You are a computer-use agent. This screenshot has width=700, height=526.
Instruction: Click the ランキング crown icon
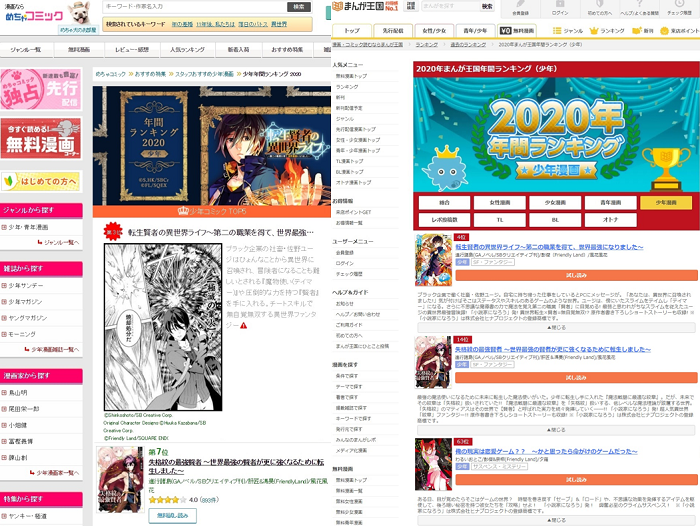click(x=594, y=31)
